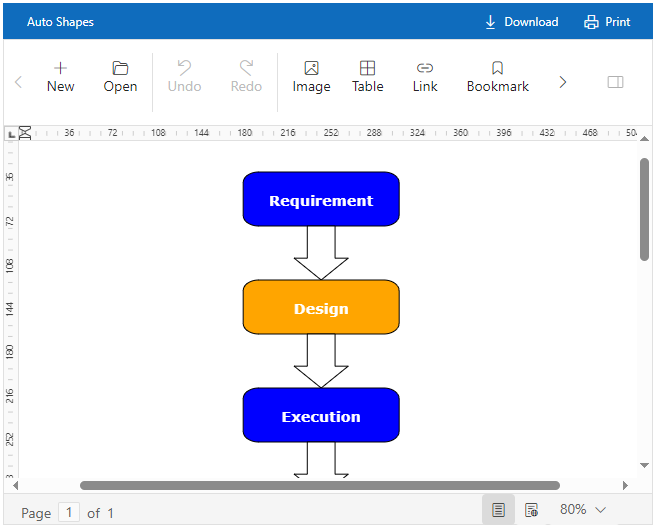Viewport: 656px width, 530px height.
Task: Click the tab stop selector in ruler corner
Action: click(x=11, y=134)
